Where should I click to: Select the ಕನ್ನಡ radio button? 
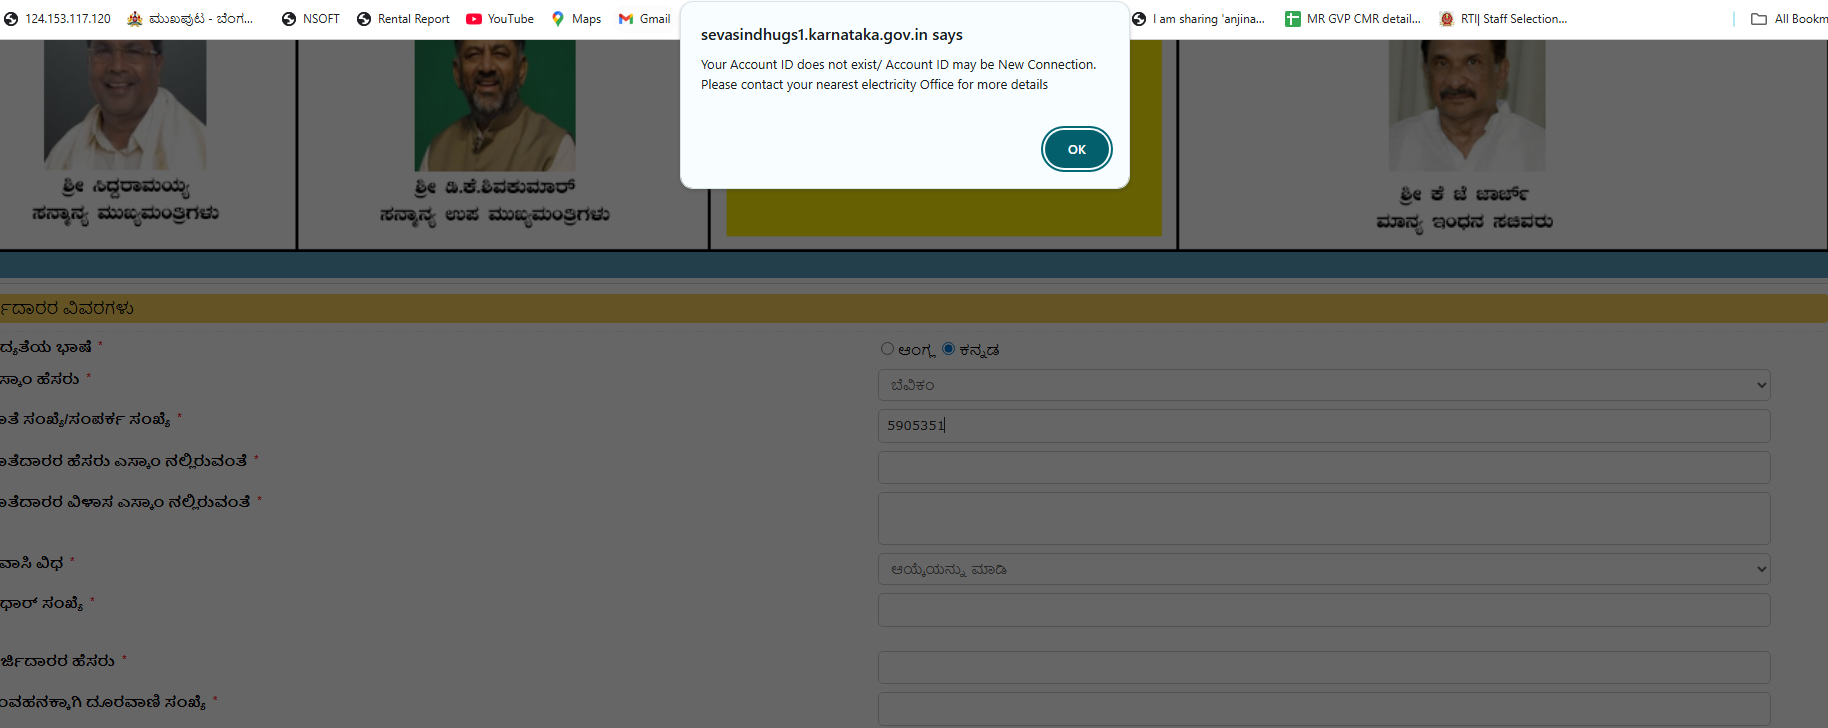(948, 349)
